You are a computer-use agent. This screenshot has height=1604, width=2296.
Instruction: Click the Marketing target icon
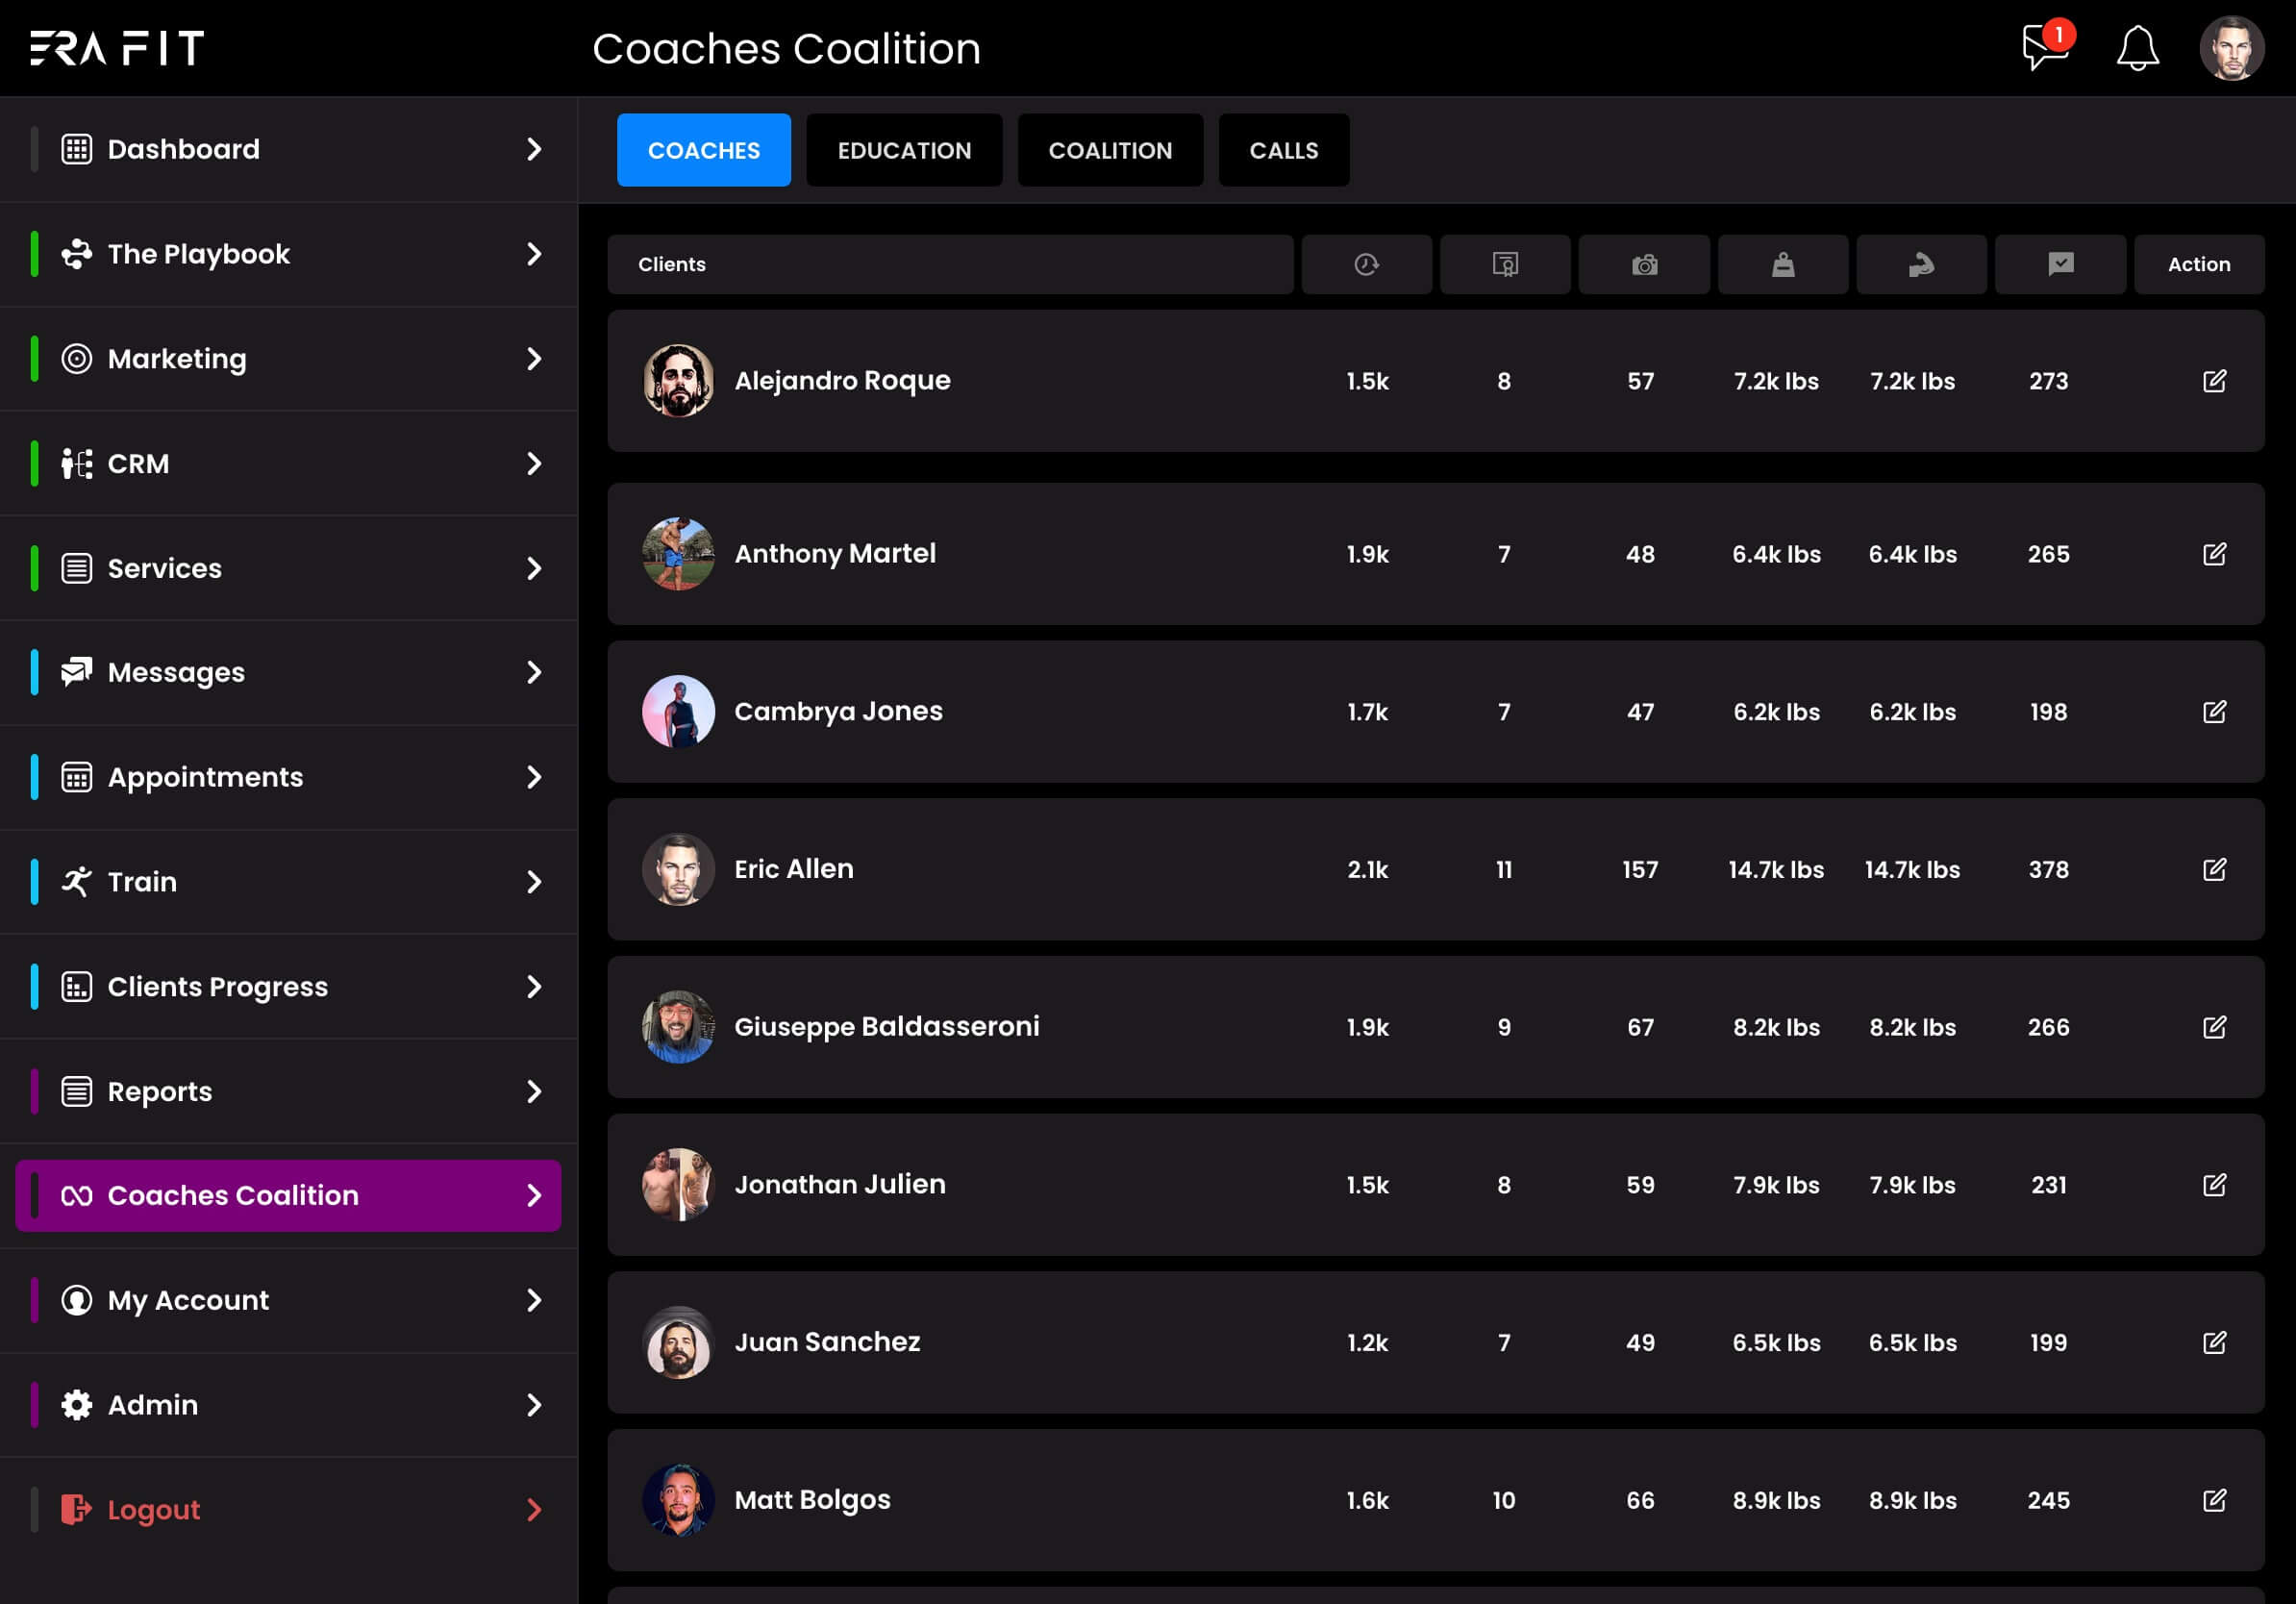click(x=76, y=359)
